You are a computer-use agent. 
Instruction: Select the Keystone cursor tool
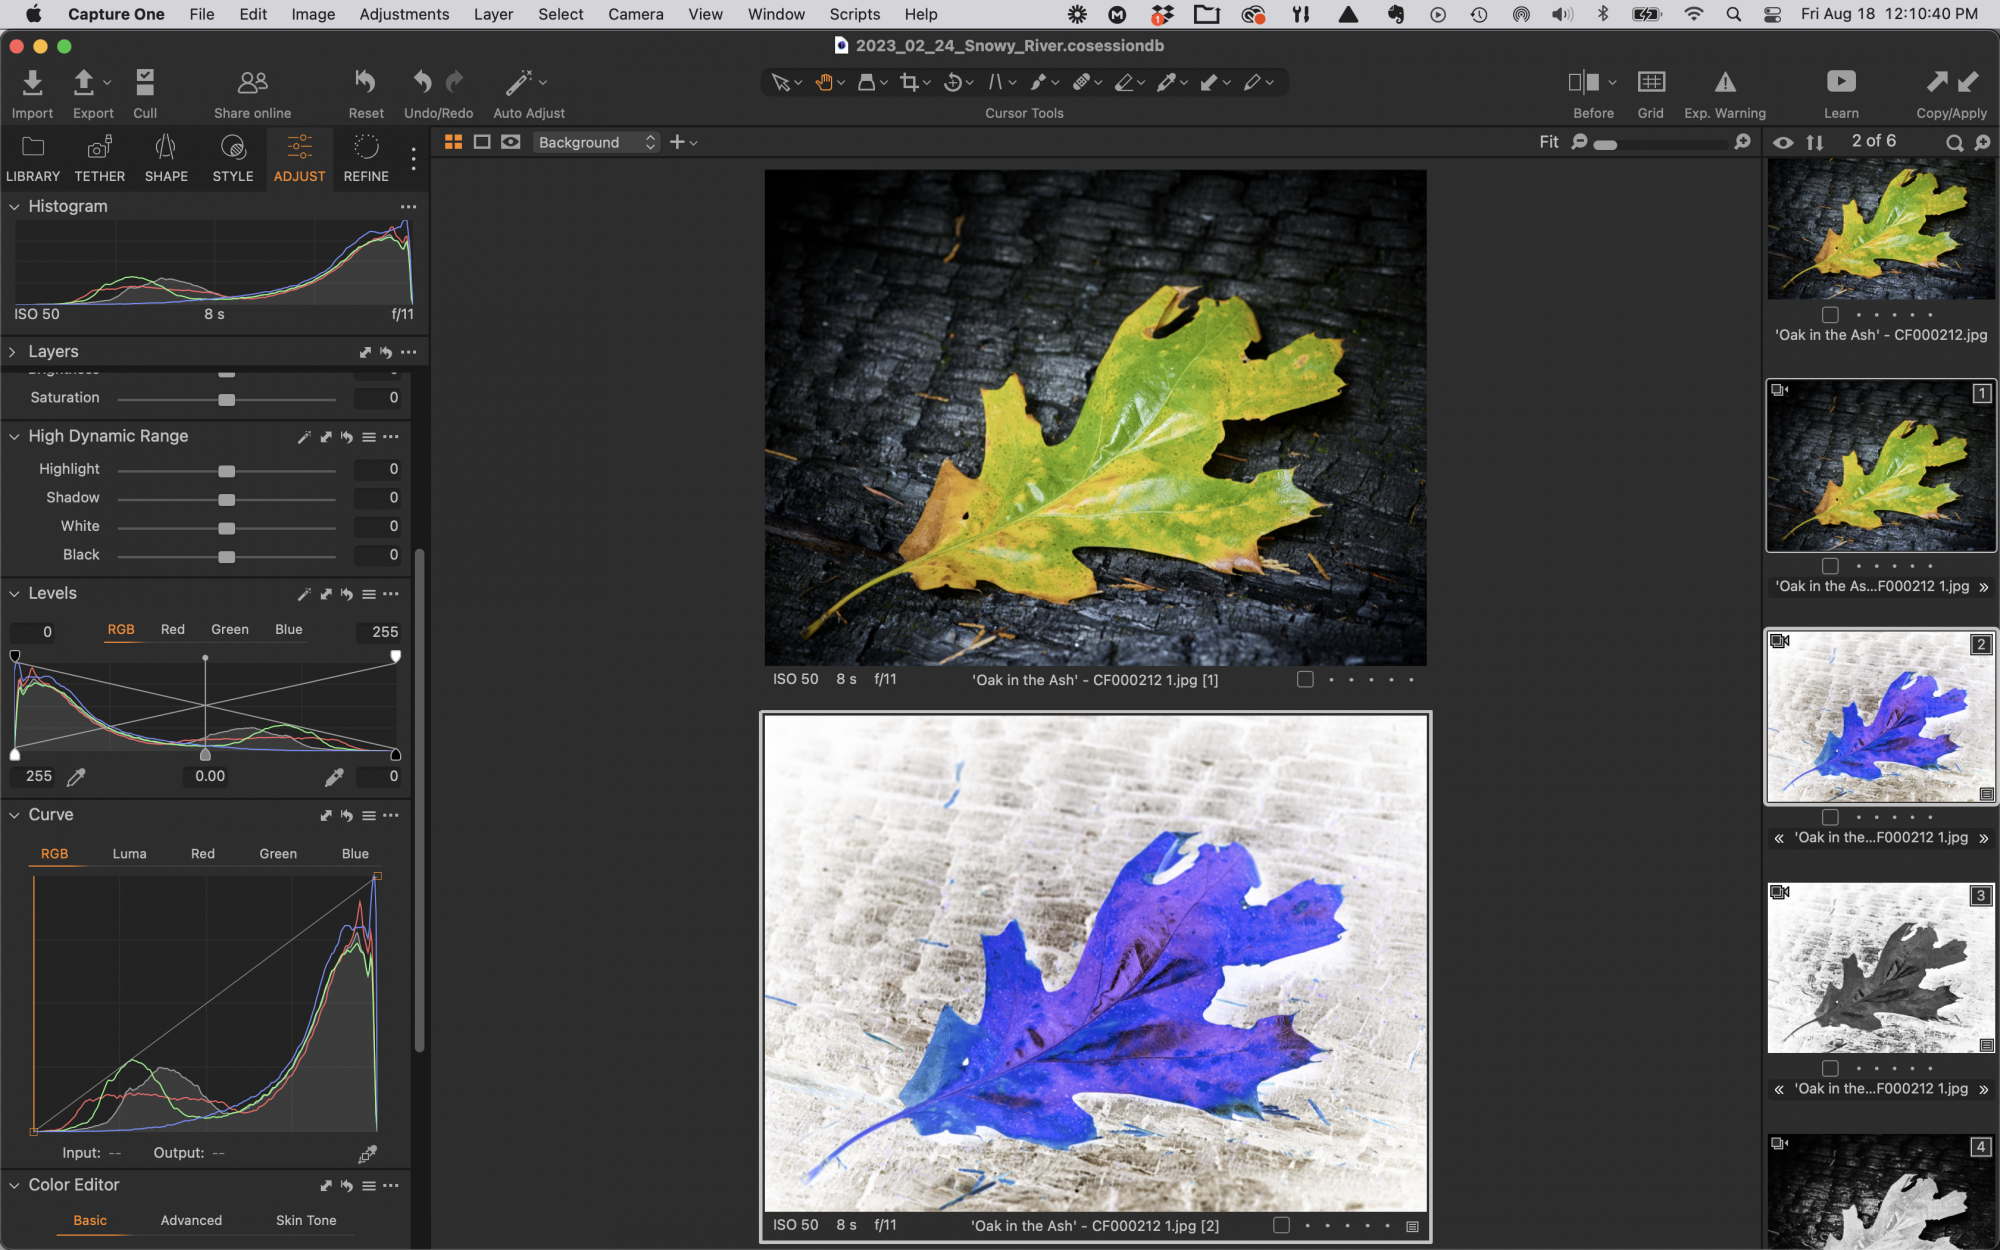point(995,82)
